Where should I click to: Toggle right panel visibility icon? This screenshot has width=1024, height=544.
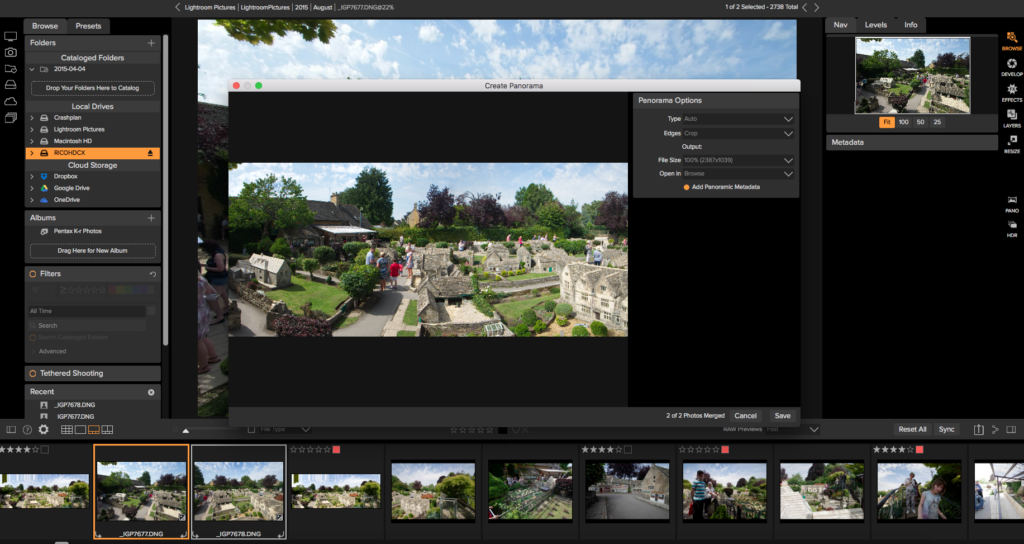[x=1011, y=430]
